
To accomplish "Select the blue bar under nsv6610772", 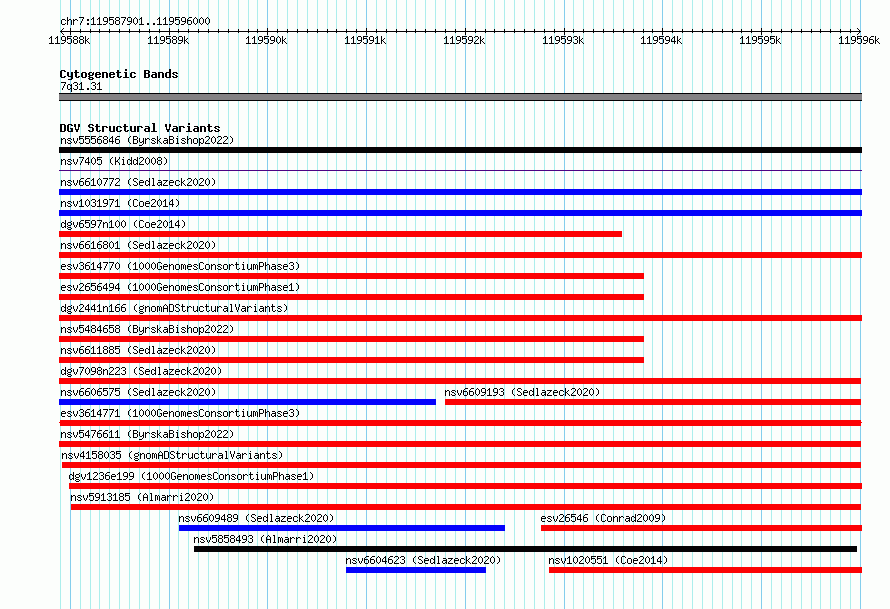I will [x=460, y=192].
